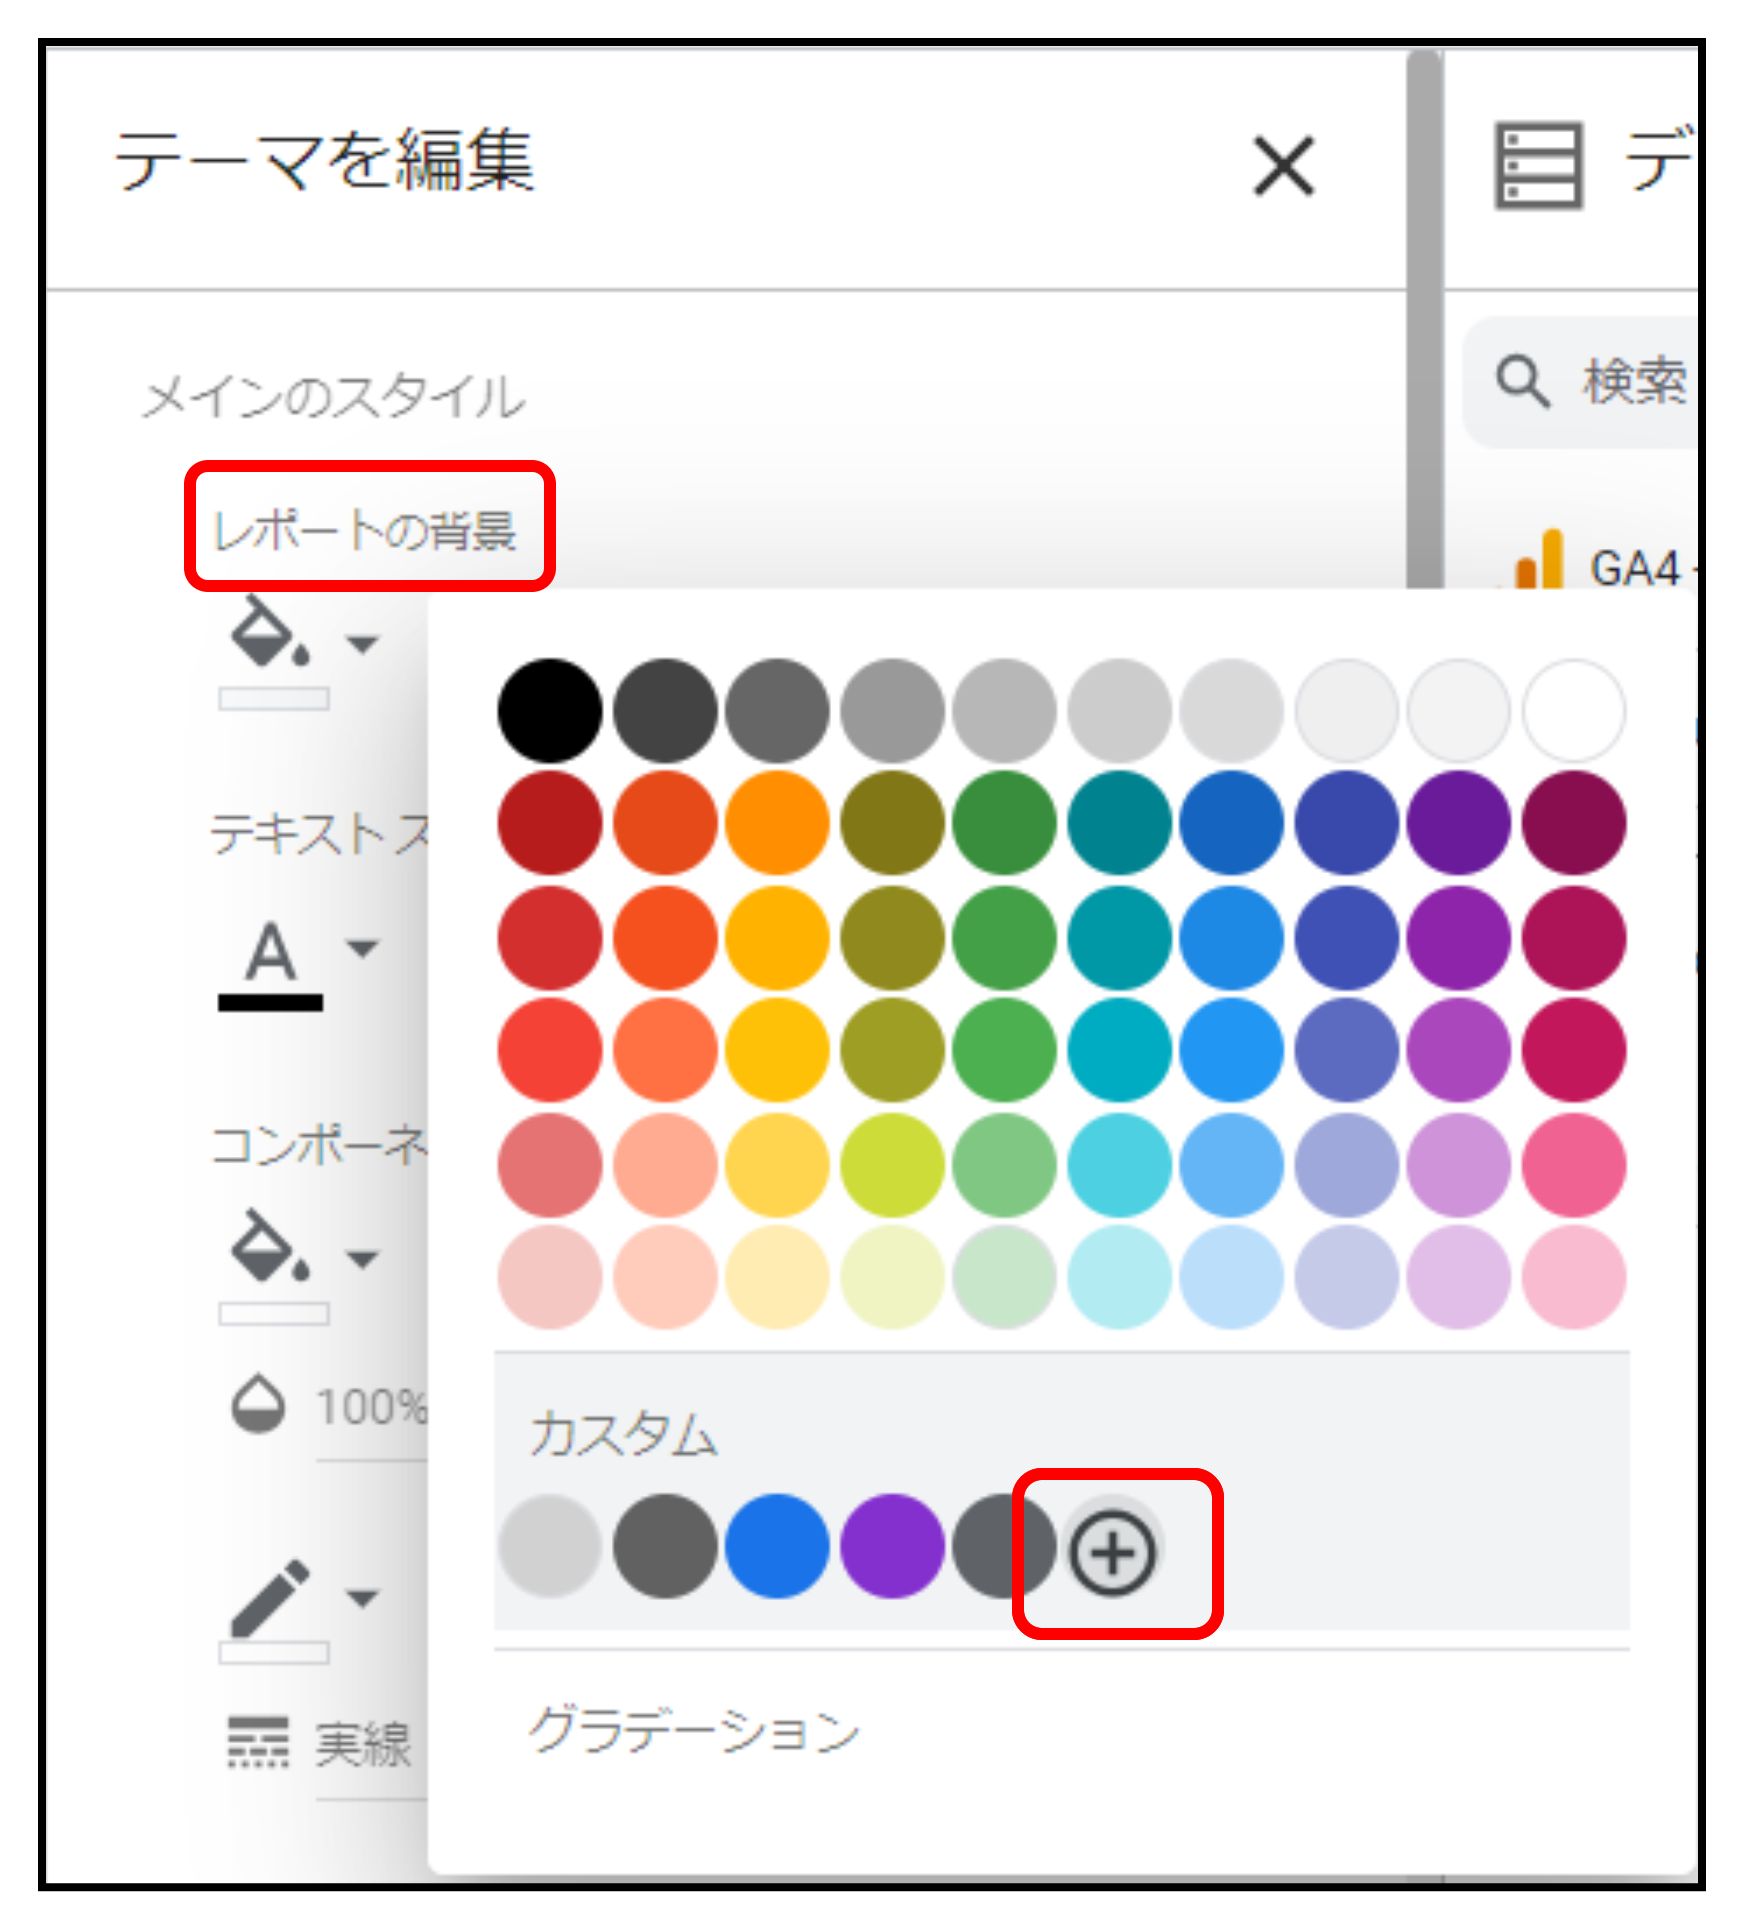The width and height of the screenshot is (1740, 1928).
Task: Click the data panel database icon
Action: [x=1538, y=165]
